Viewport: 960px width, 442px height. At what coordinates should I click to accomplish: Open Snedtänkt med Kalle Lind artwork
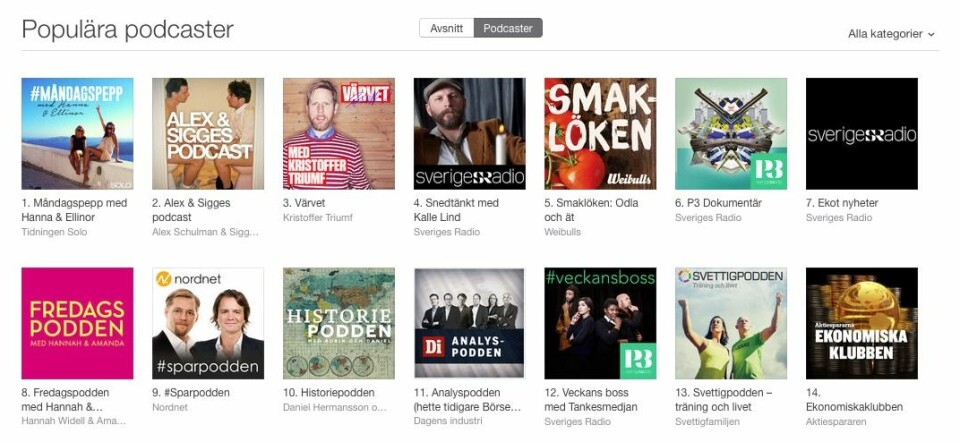point(469,134)
